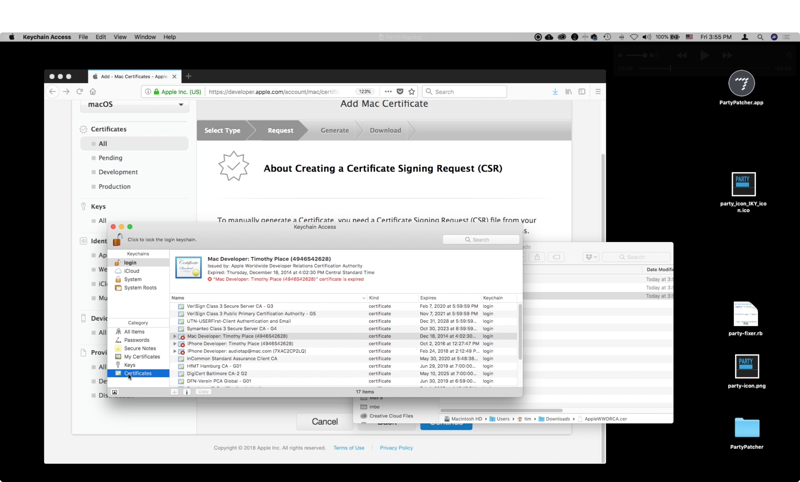Open the Apple menu
This screenshot has height=482, width=800.
tap(11, 37)
